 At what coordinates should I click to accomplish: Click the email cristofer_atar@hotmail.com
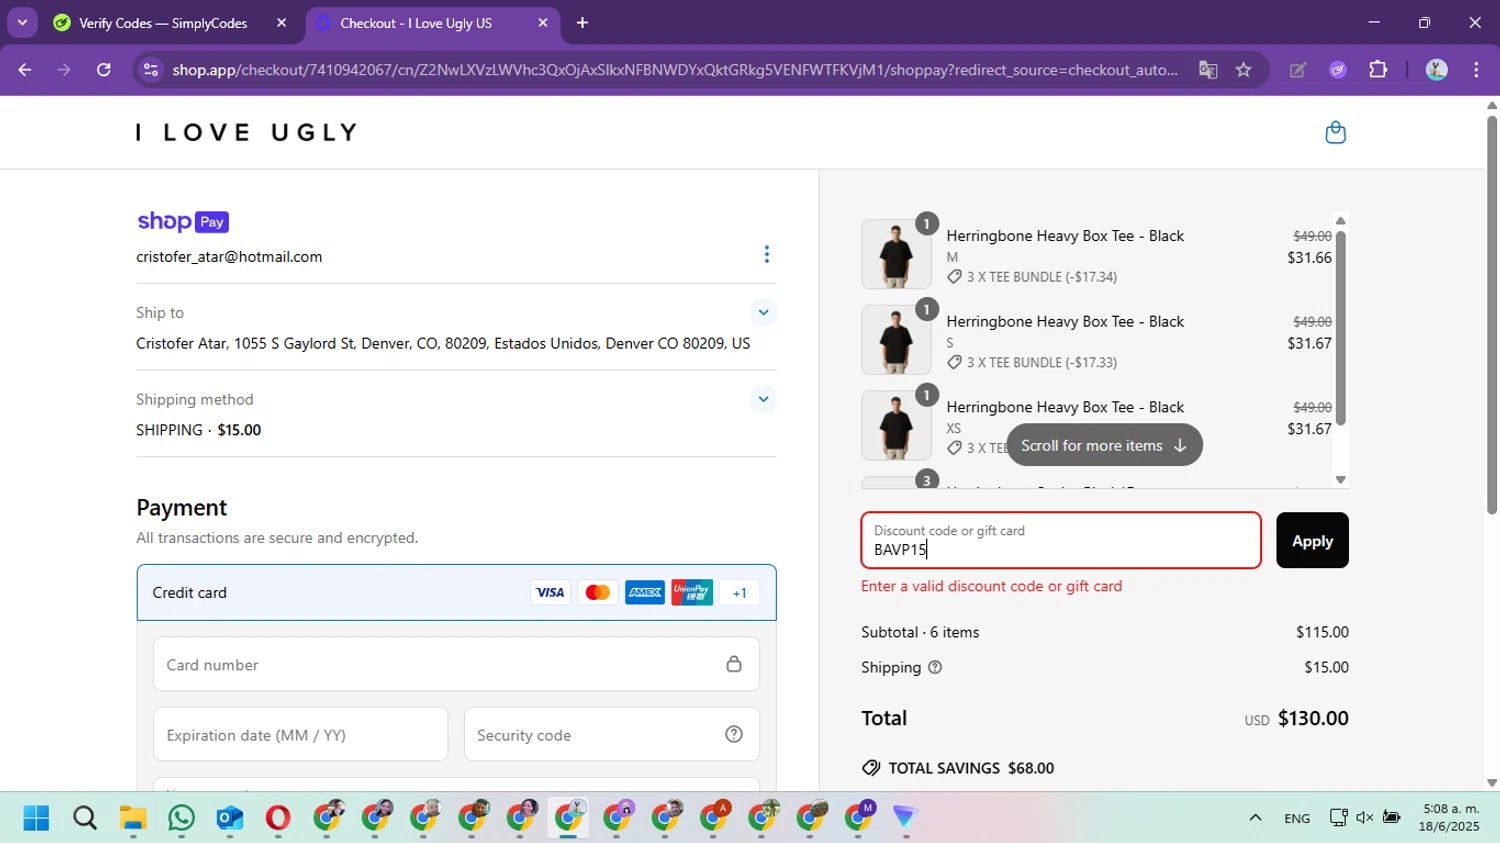[229, 256]
